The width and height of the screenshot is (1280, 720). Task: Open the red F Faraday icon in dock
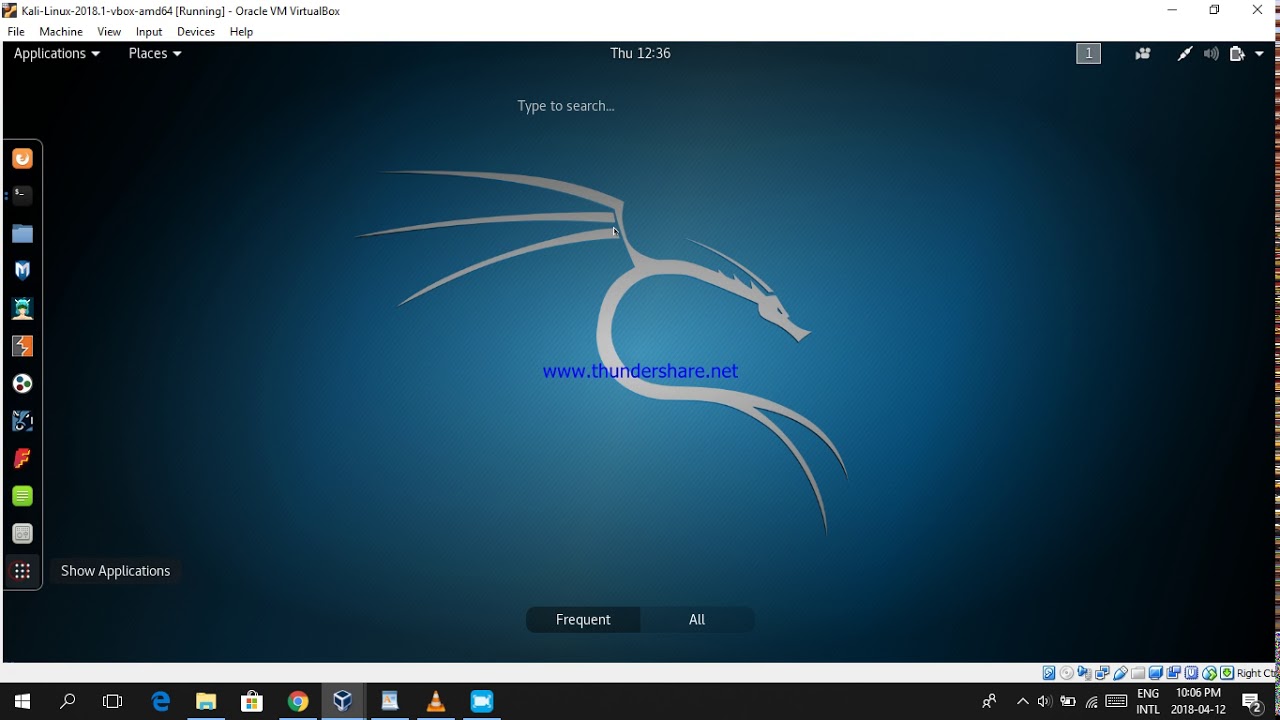(22, 459)
